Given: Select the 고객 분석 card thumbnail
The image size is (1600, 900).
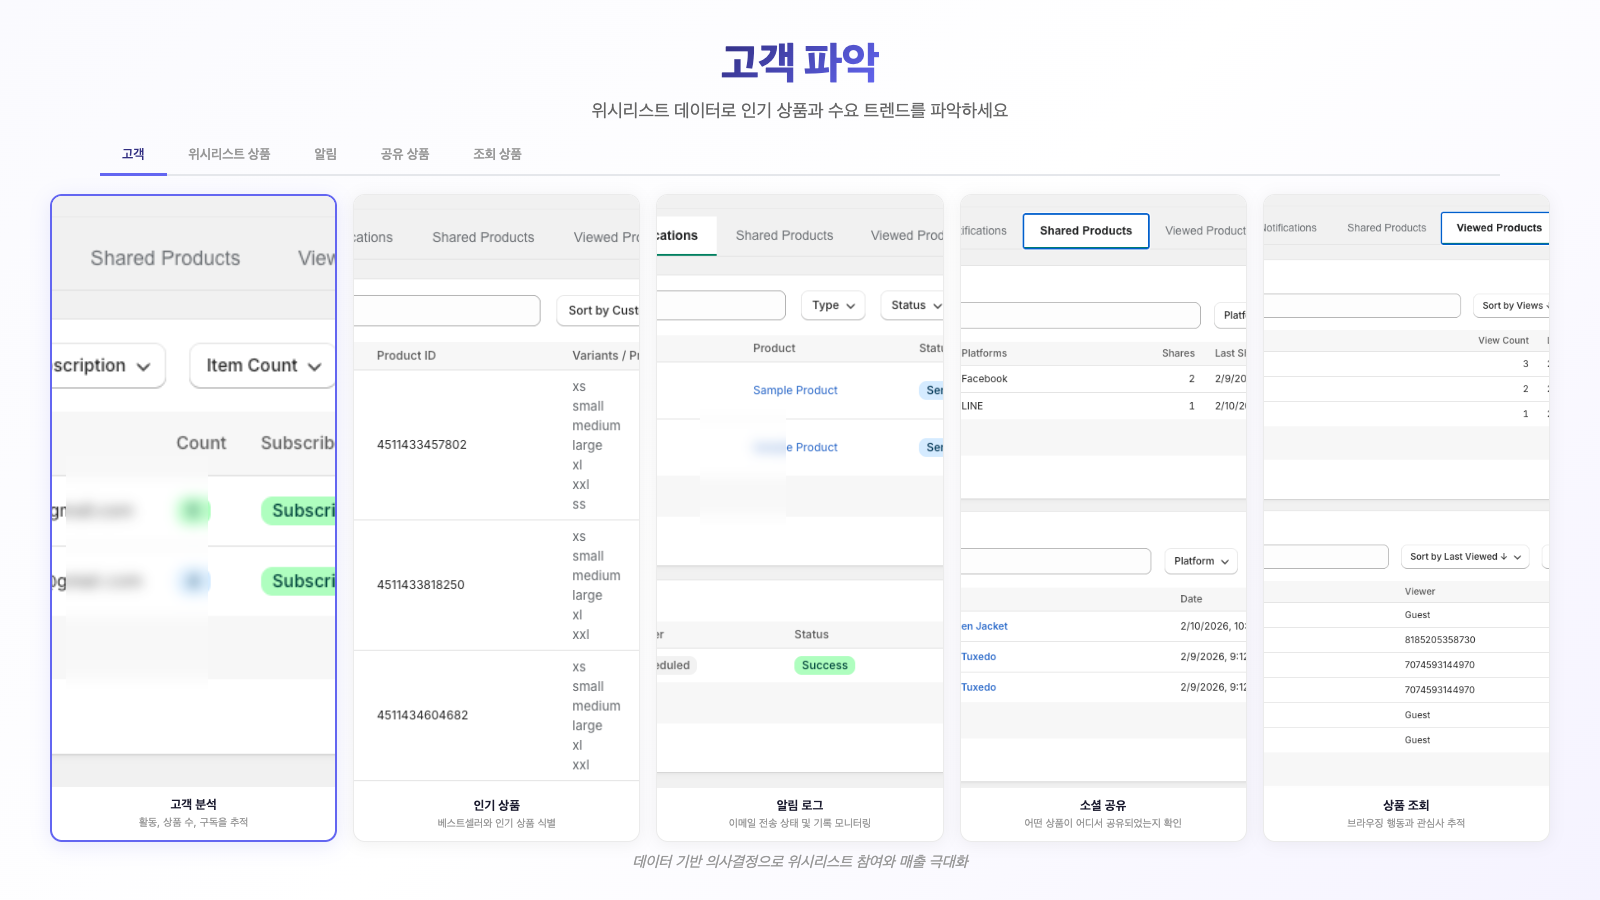Looking at the screenshot, I should point(193,517).
